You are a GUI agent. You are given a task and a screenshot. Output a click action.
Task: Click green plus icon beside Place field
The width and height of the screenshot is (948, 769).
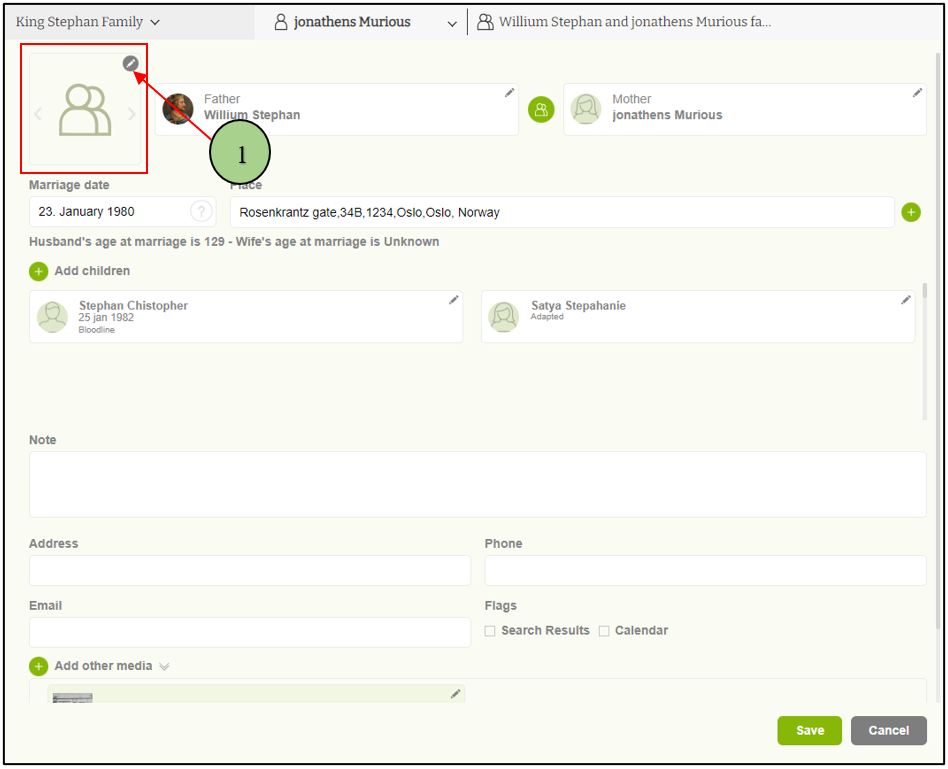click(910, 212)
